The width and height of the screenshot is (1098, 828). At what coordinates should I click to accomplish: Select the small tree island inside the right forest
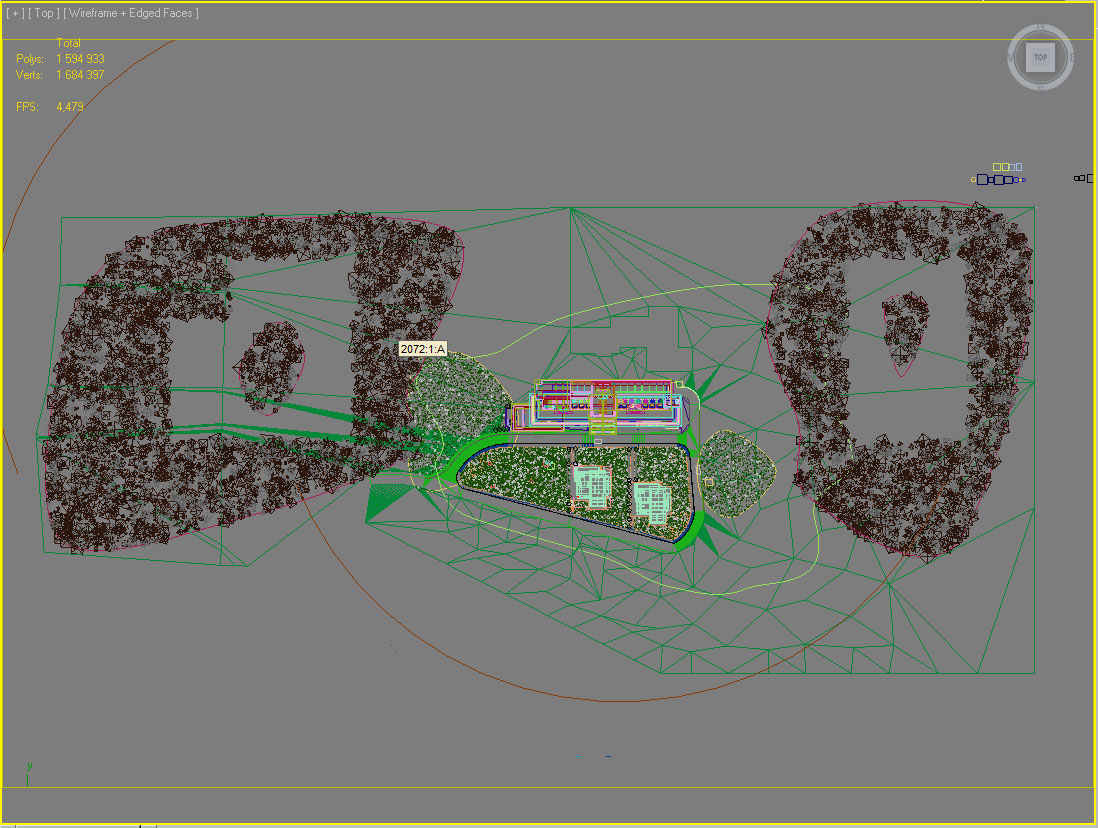pos(905,328)
